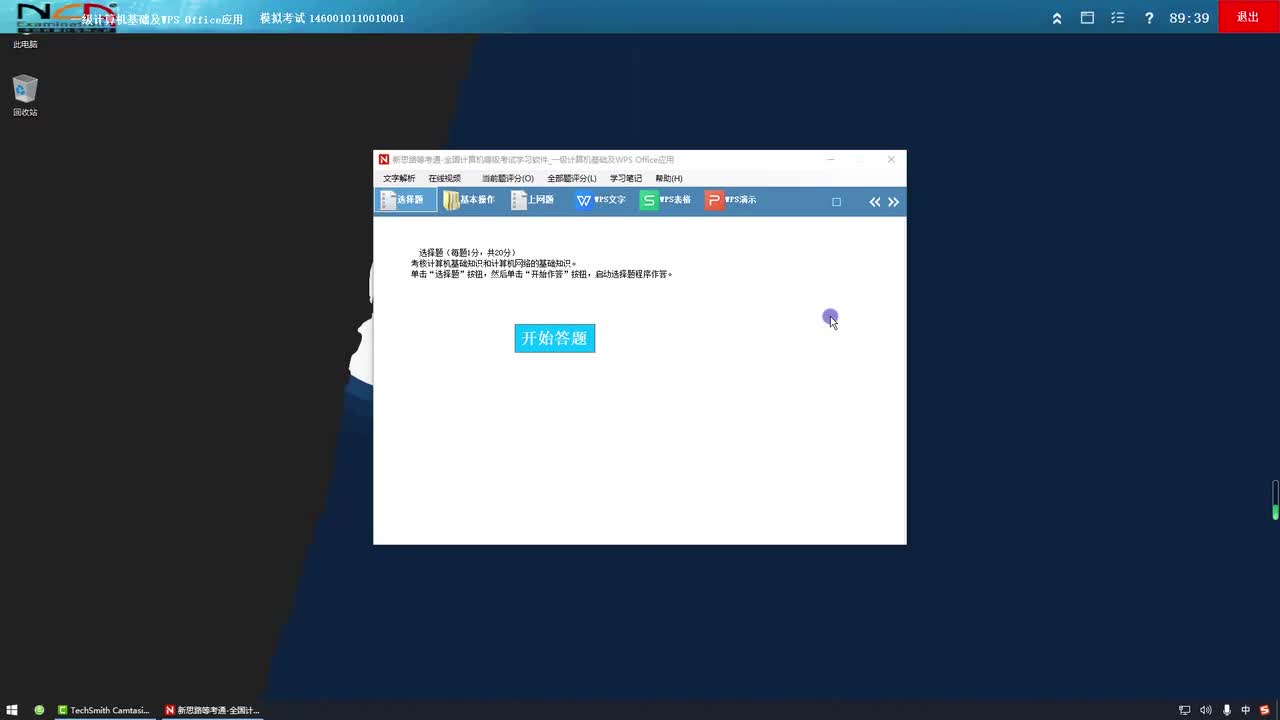Go to previous with double-left arrows
This screenshot has width=1280, height=720.
tap(875, 202)
